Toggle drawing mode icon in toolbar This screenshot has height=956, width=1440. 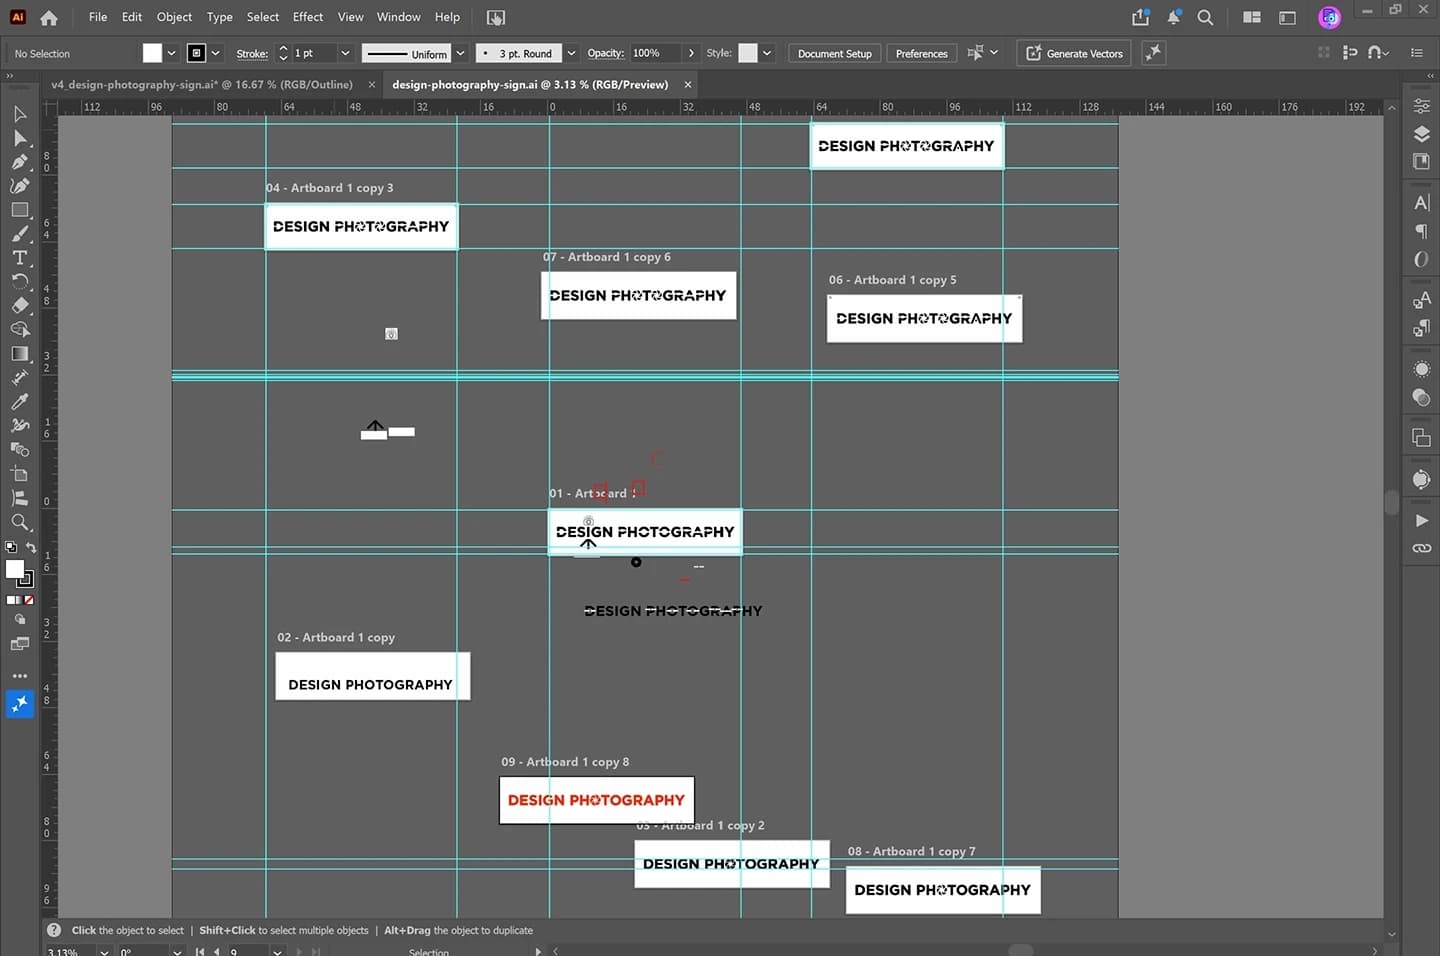(x=20, y=619)
